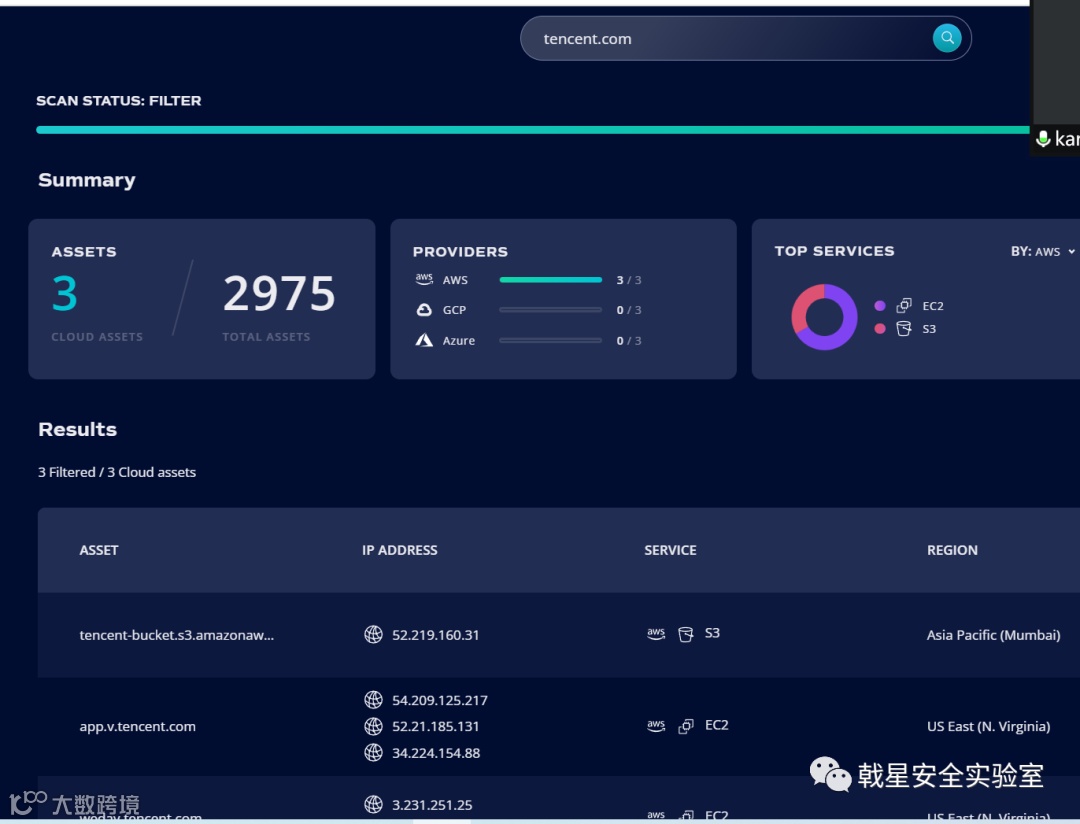Click EC2 instance icon in app.v.tencent.com row
1080x824 pixels.
[x=686, y=726]
